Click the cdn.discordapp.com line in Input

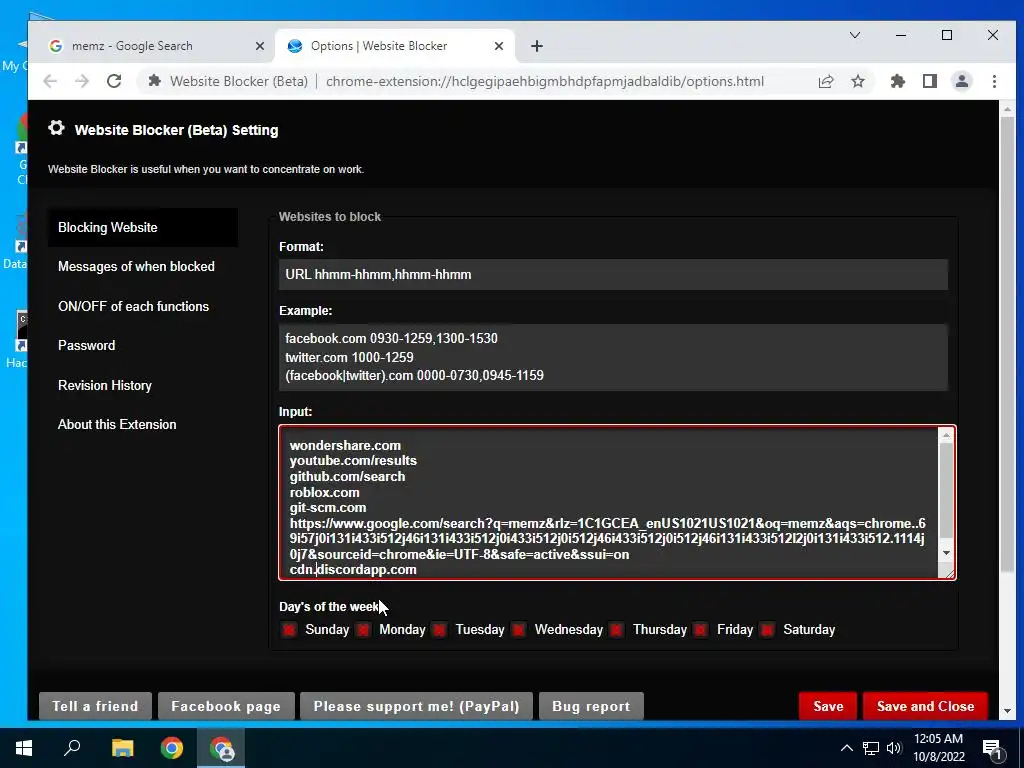[353, 569]
